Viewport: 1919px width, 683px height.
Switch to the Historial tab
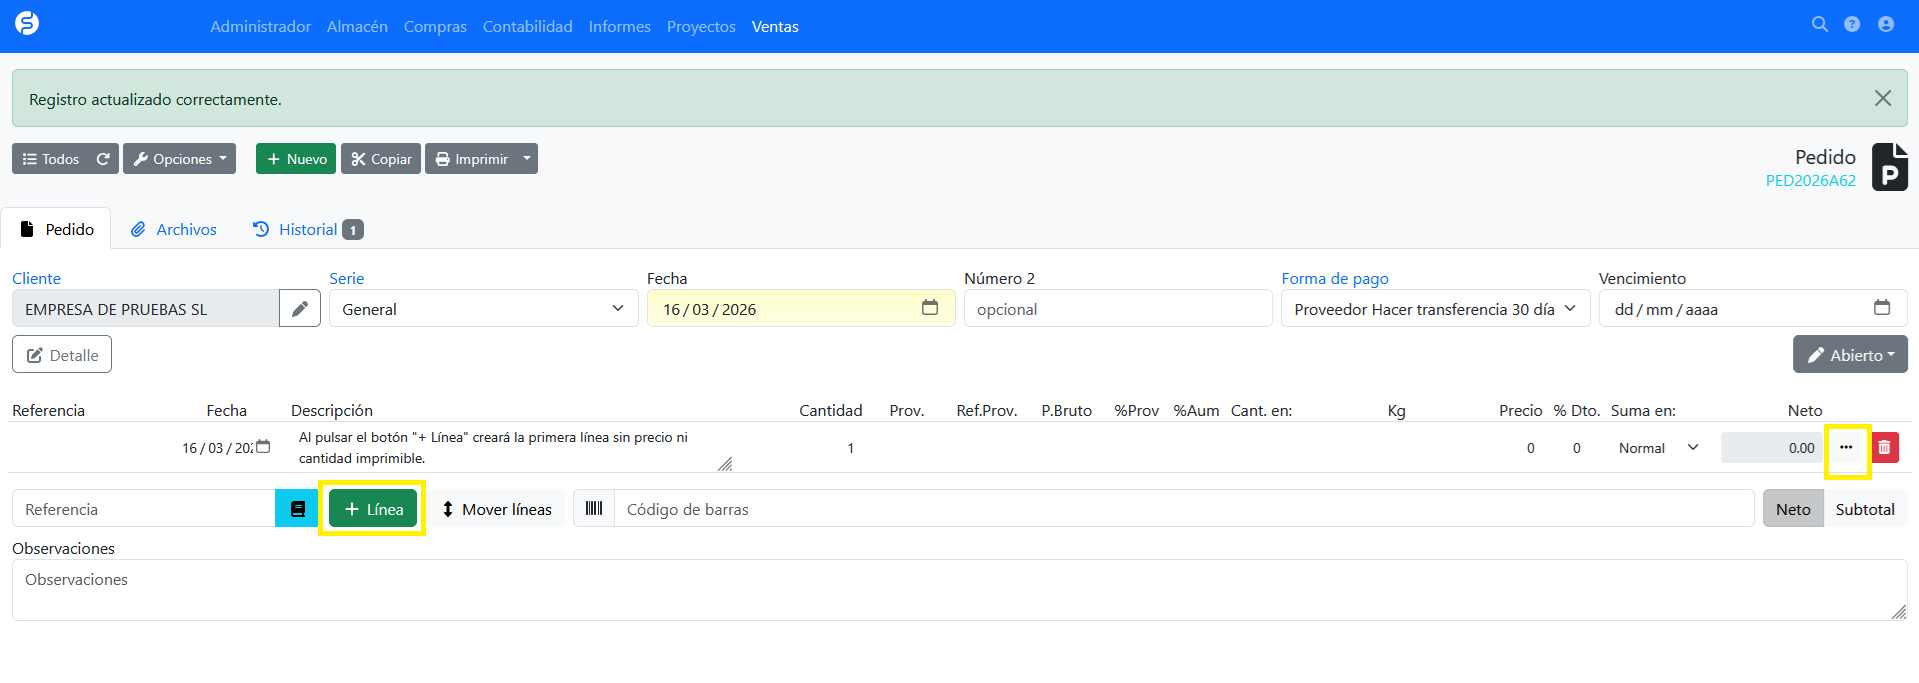pos(307,230)
